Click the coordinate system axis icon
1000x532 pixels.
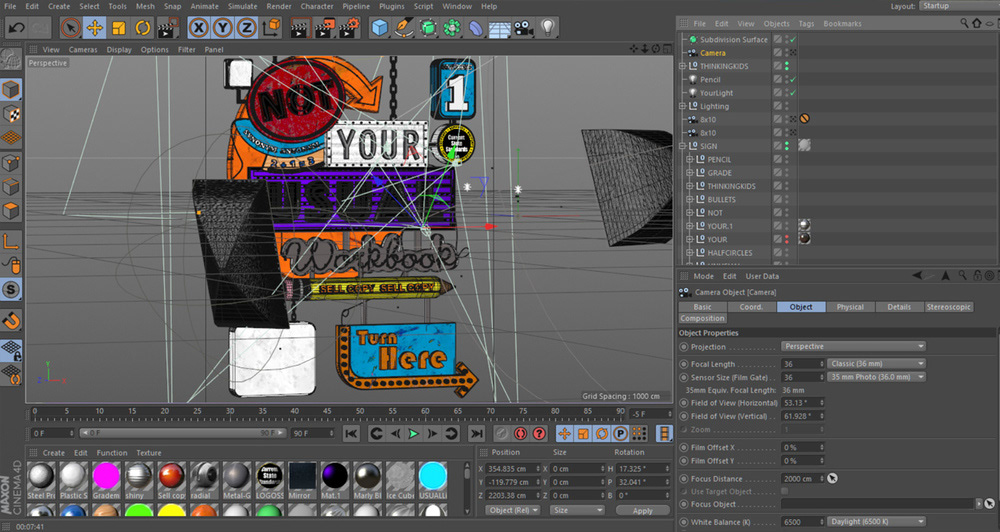coord(272,28)
